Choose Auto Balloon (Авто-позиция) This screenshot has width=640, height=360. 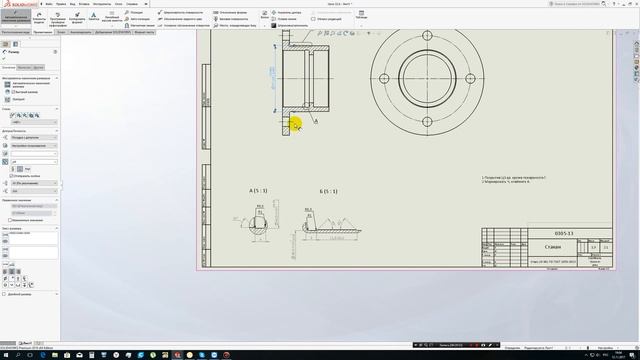pyautogui.click(x=138, y=19)
